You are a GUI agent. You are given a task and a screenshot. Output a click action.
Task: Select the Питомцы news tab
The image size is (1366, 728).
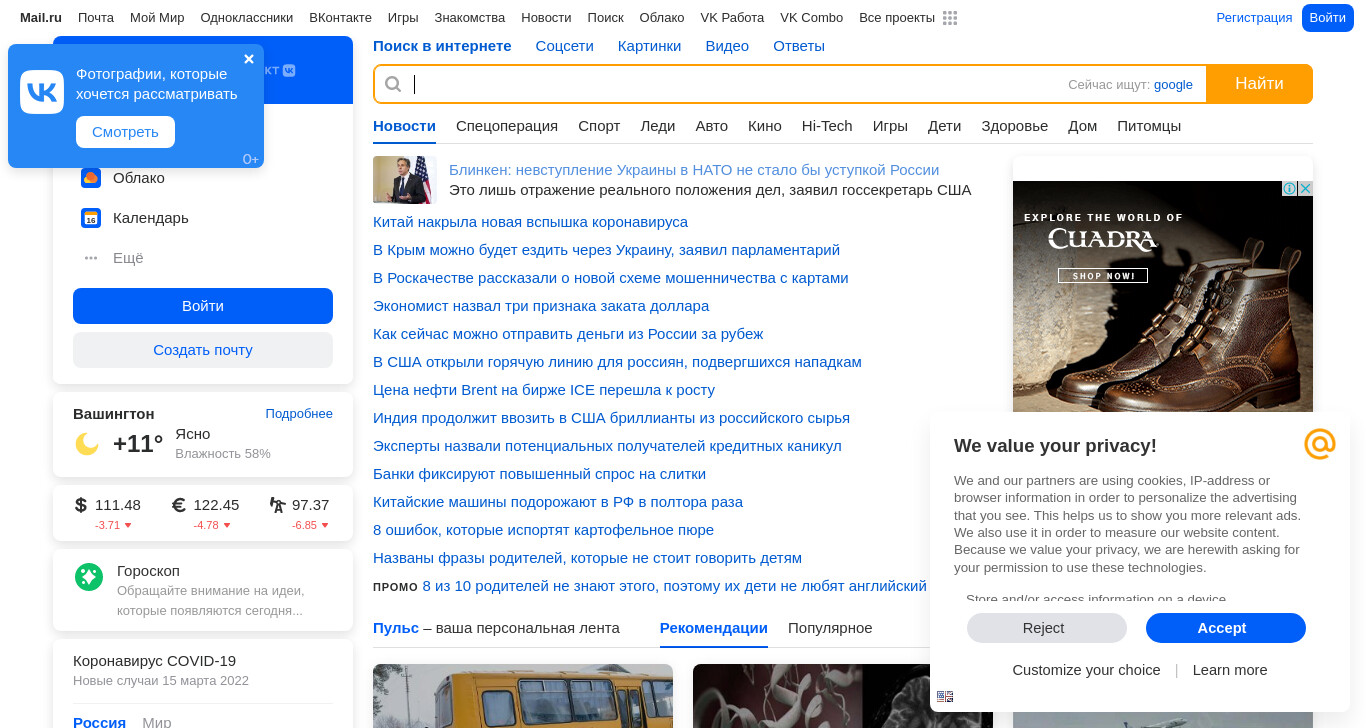(1149, 126)
